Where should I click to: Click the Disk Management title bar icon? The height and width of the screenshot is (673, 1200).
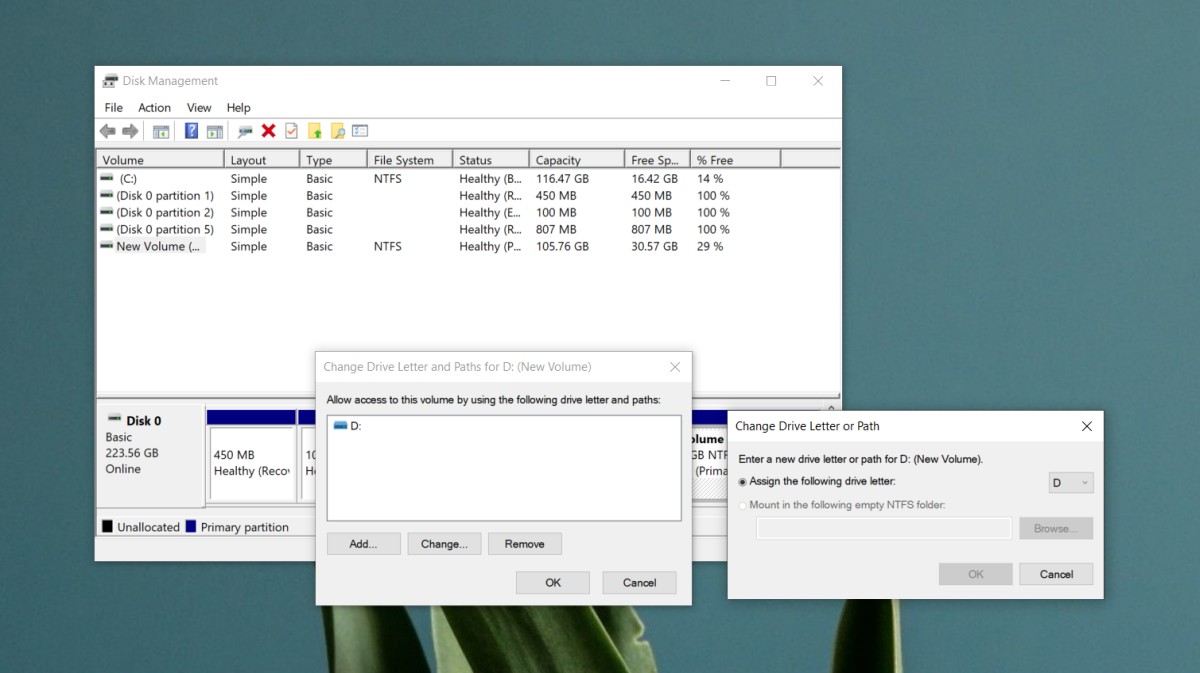click(x=110, y=81)
